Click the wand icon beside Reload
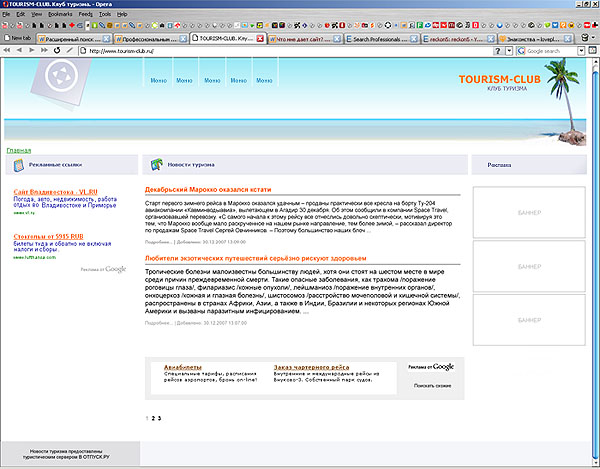The width and height of the screenshot is (600, 469). (x=69, y=50)
